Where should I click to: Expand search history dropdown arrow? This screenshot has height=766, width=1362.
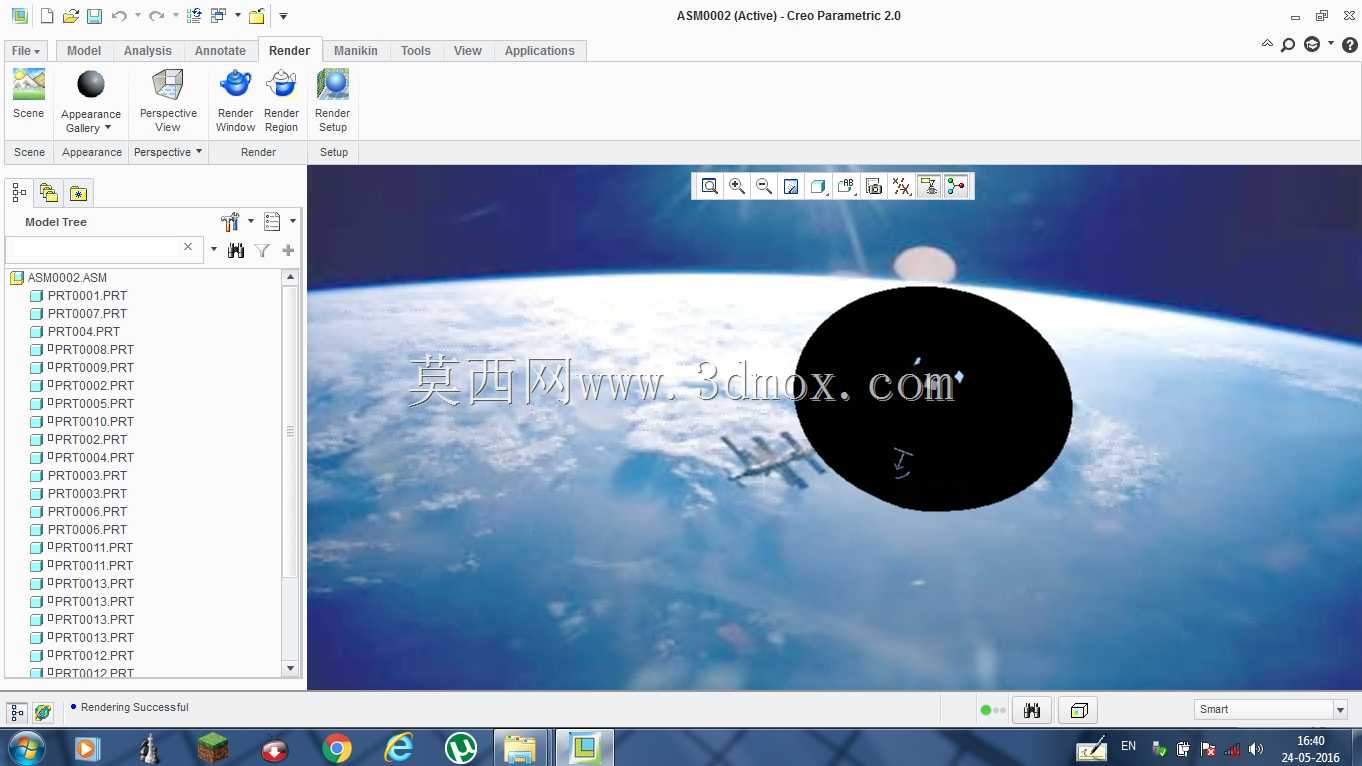(x=213, y=250)
